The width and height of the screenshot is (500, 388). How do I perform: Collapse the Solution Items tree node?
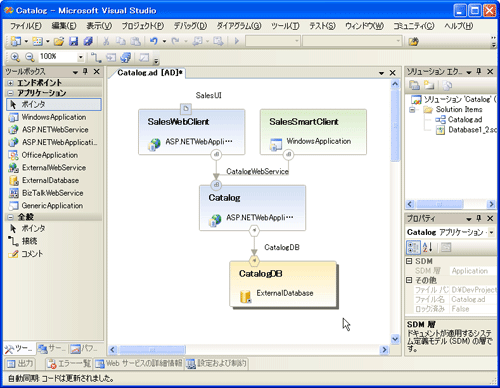[412, 110]
